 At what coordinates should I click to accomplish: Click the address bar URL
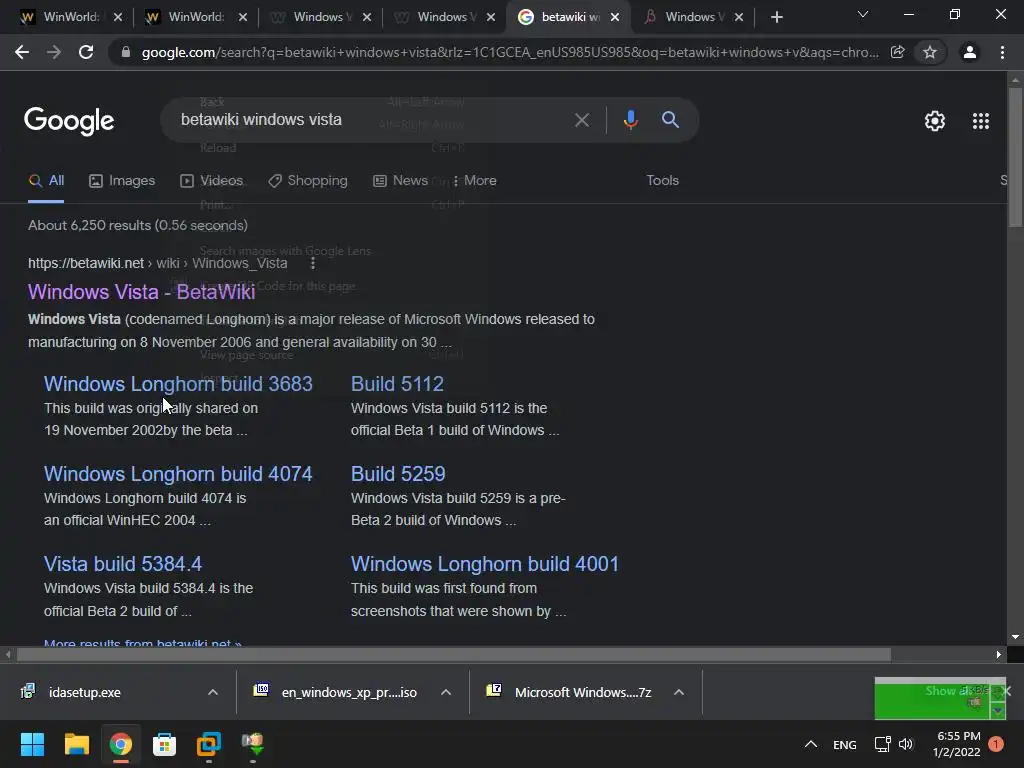pyautogui.click(x=509, y=52)
